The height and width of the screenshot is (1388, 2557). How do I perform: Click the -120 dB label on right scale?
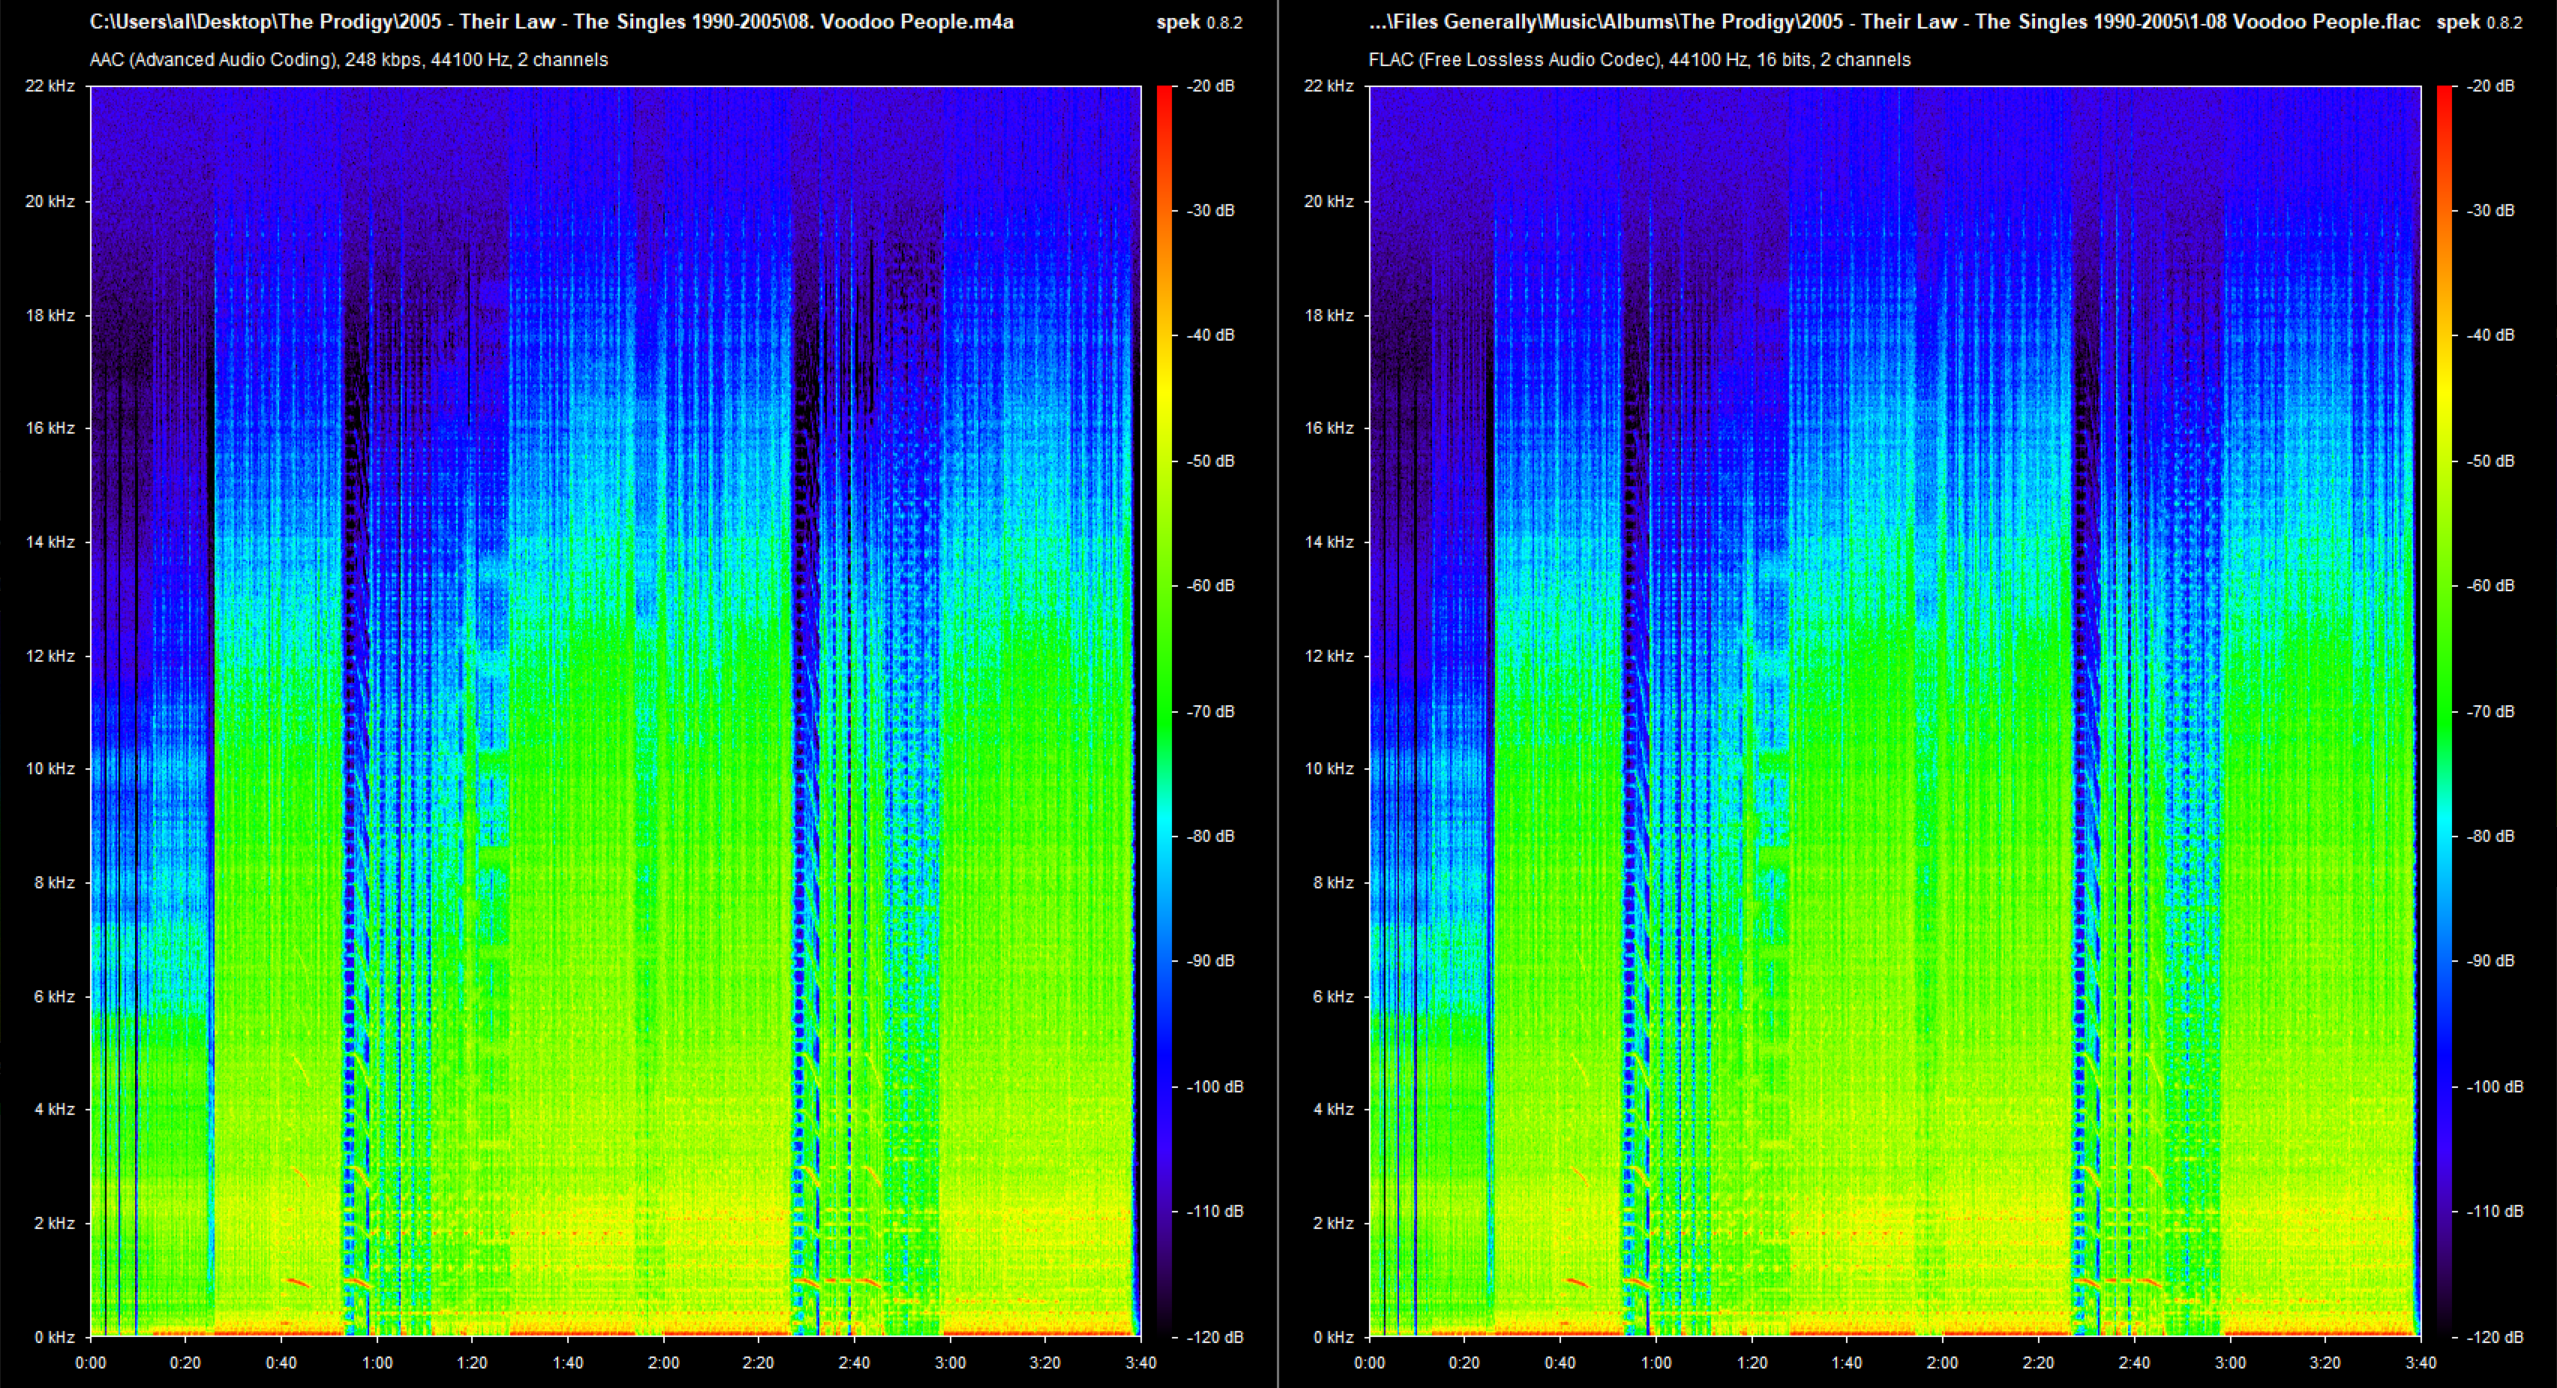click(2494, 1337)
